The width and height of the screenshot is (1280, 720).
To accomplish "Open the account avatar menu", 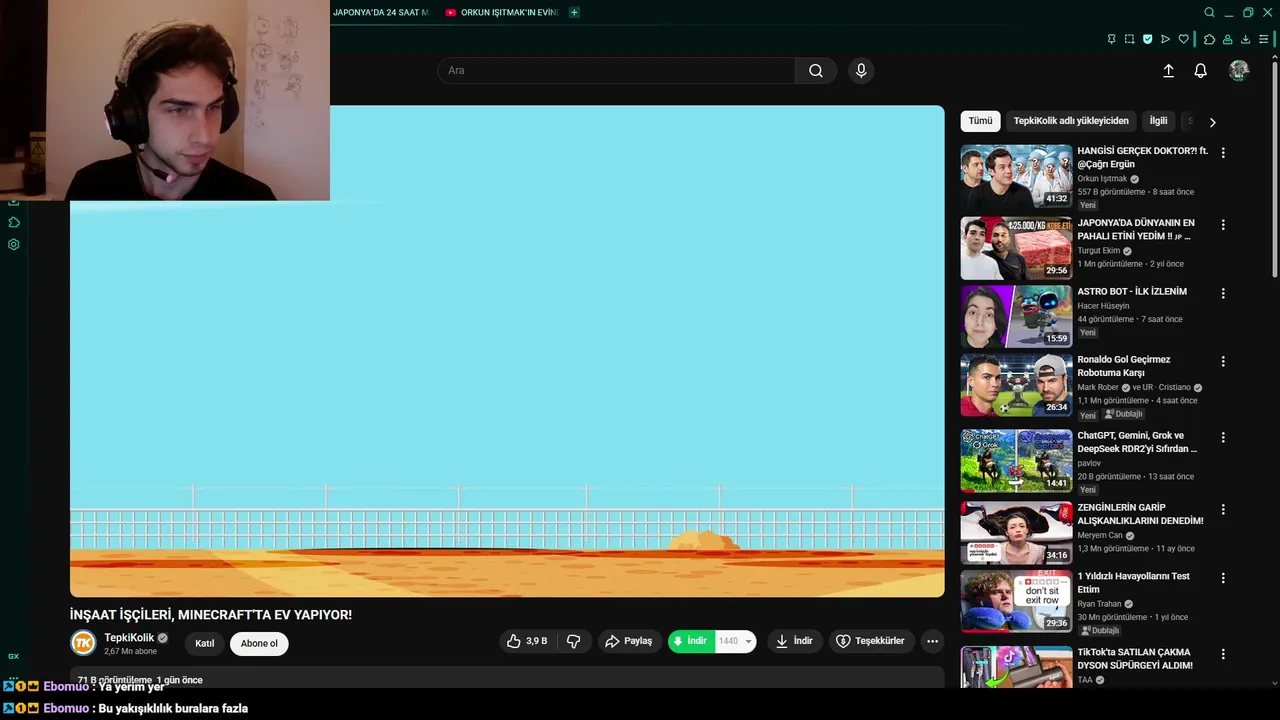I will tap(1239, 70).
